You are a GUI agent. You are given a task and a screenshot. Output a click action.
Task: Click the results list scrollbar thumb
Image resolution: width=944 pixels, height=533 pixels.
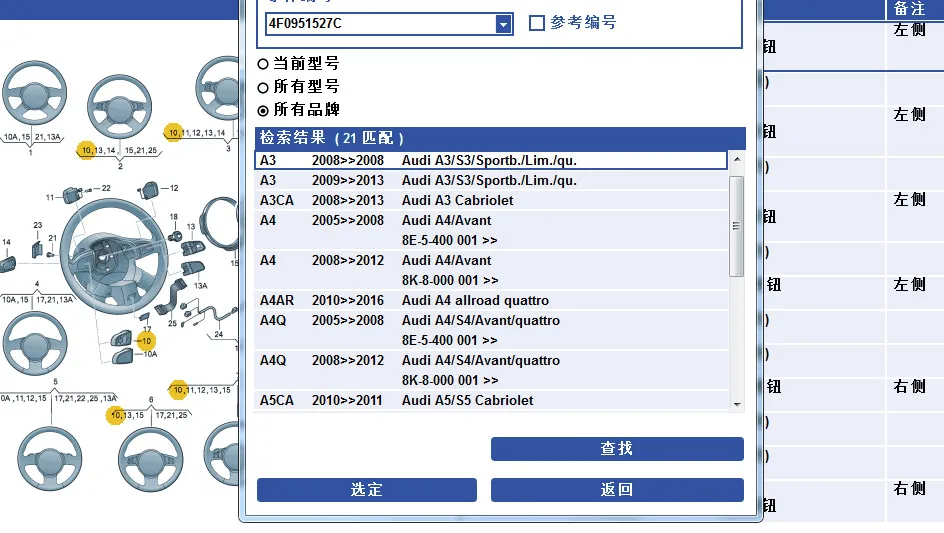tap(736, 226)
